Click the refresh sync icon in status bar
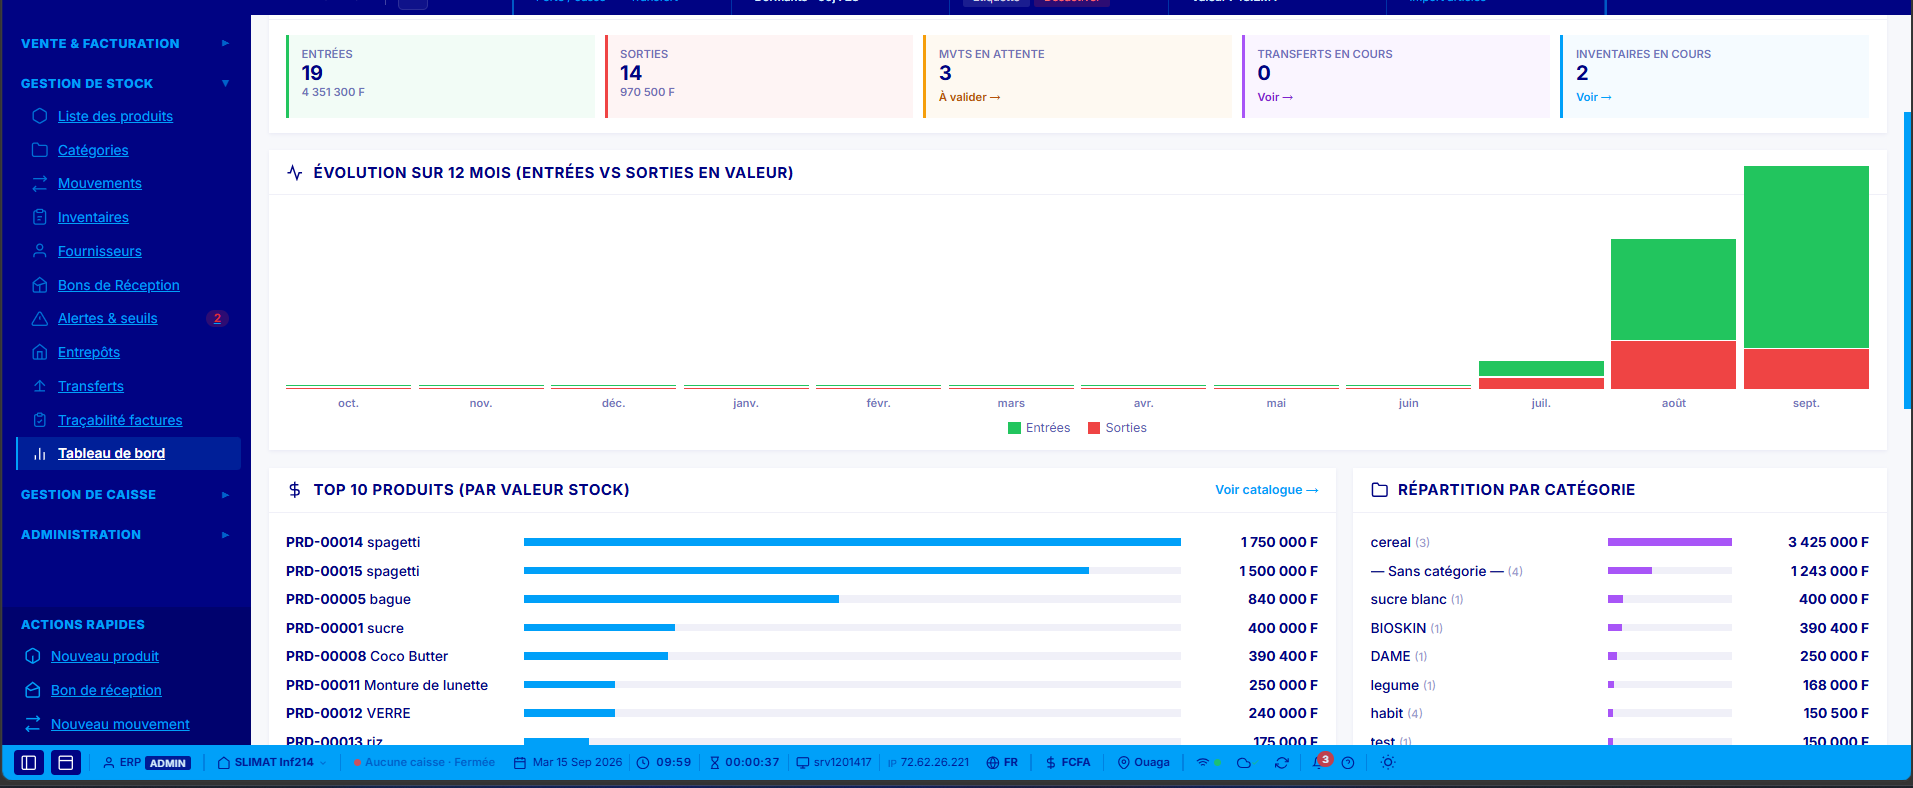Screen dimensions: 1913x788 pos(1281,762)
